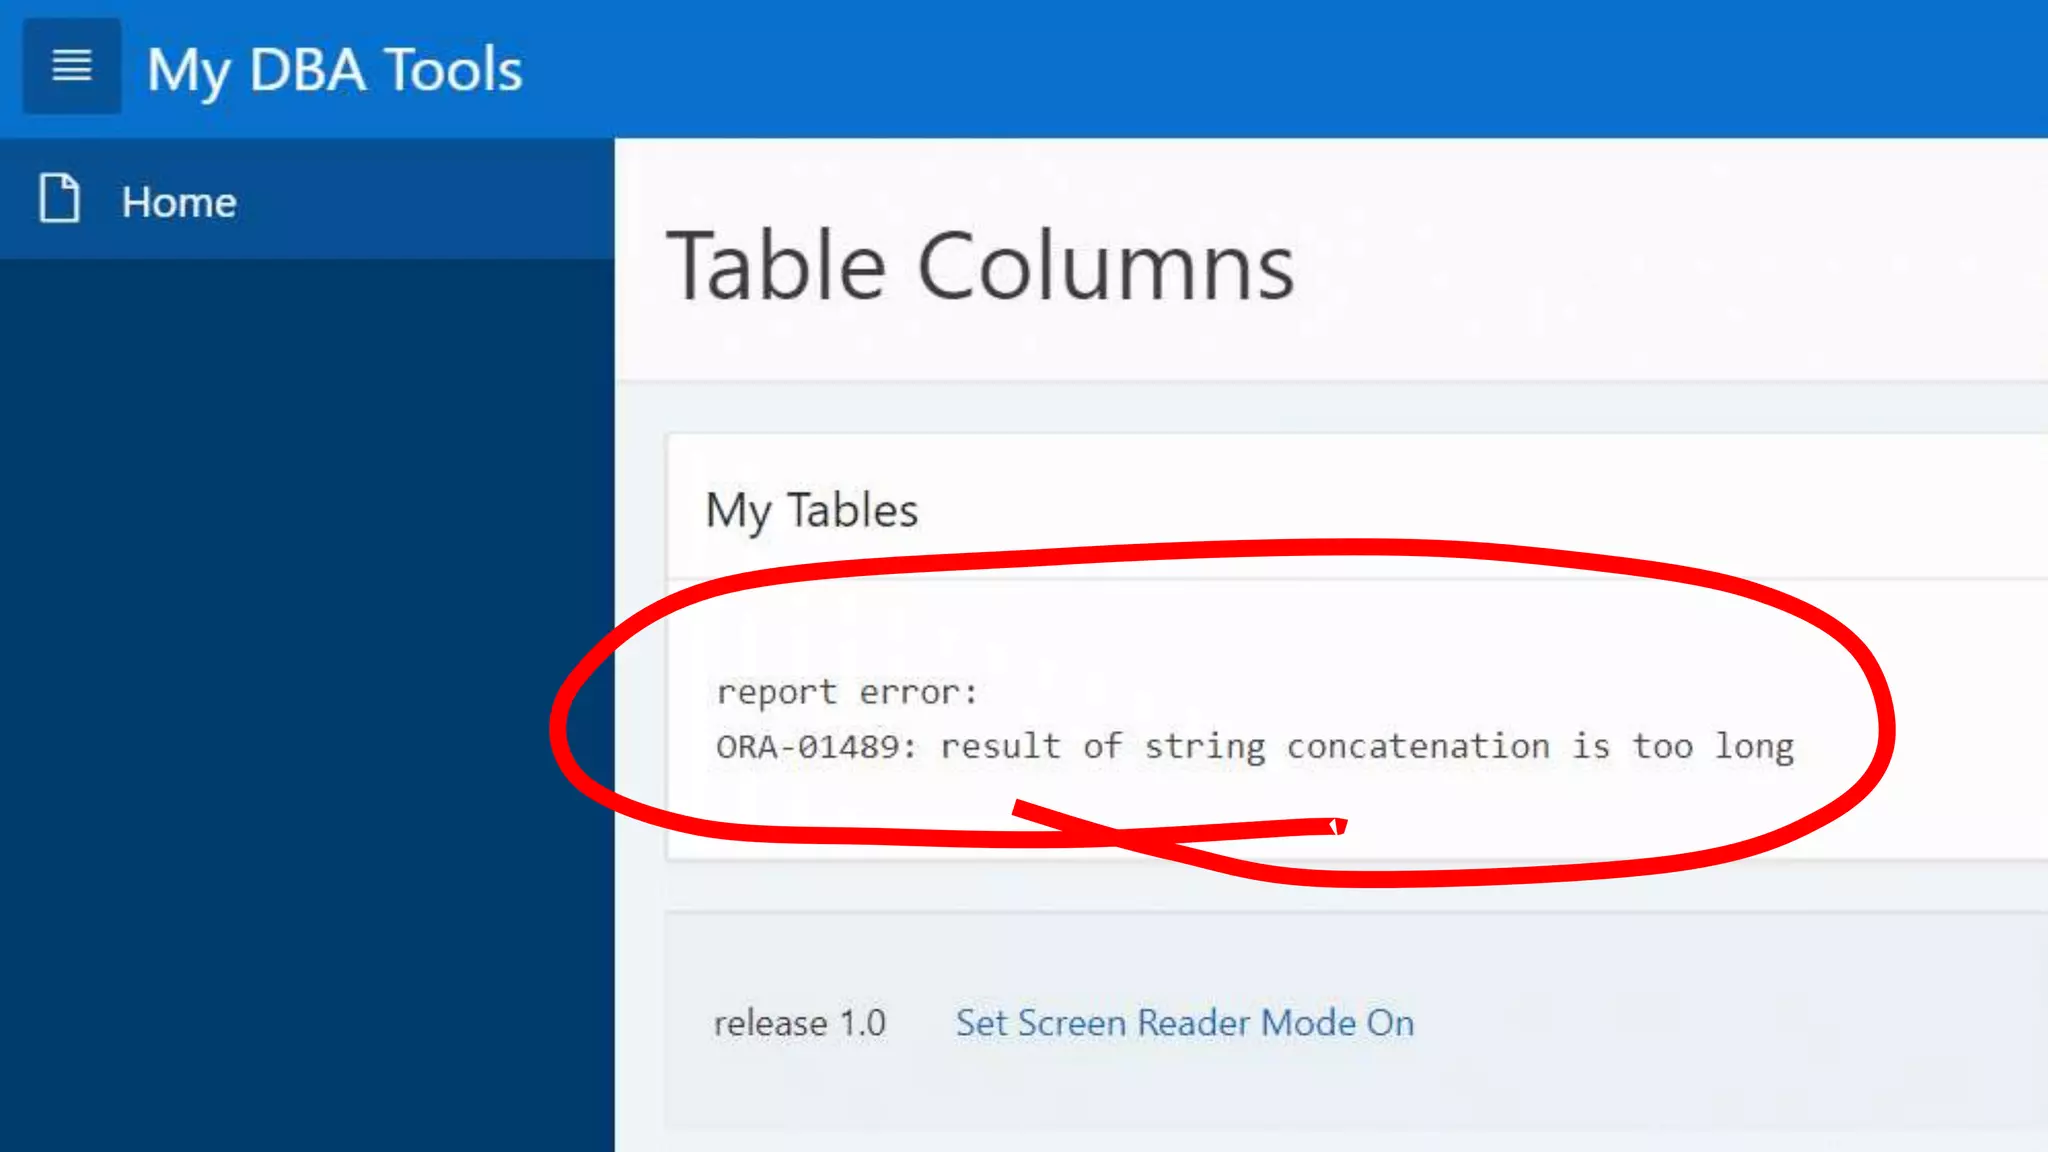Click the word 'string' in error message

[x=1204, y=746]
